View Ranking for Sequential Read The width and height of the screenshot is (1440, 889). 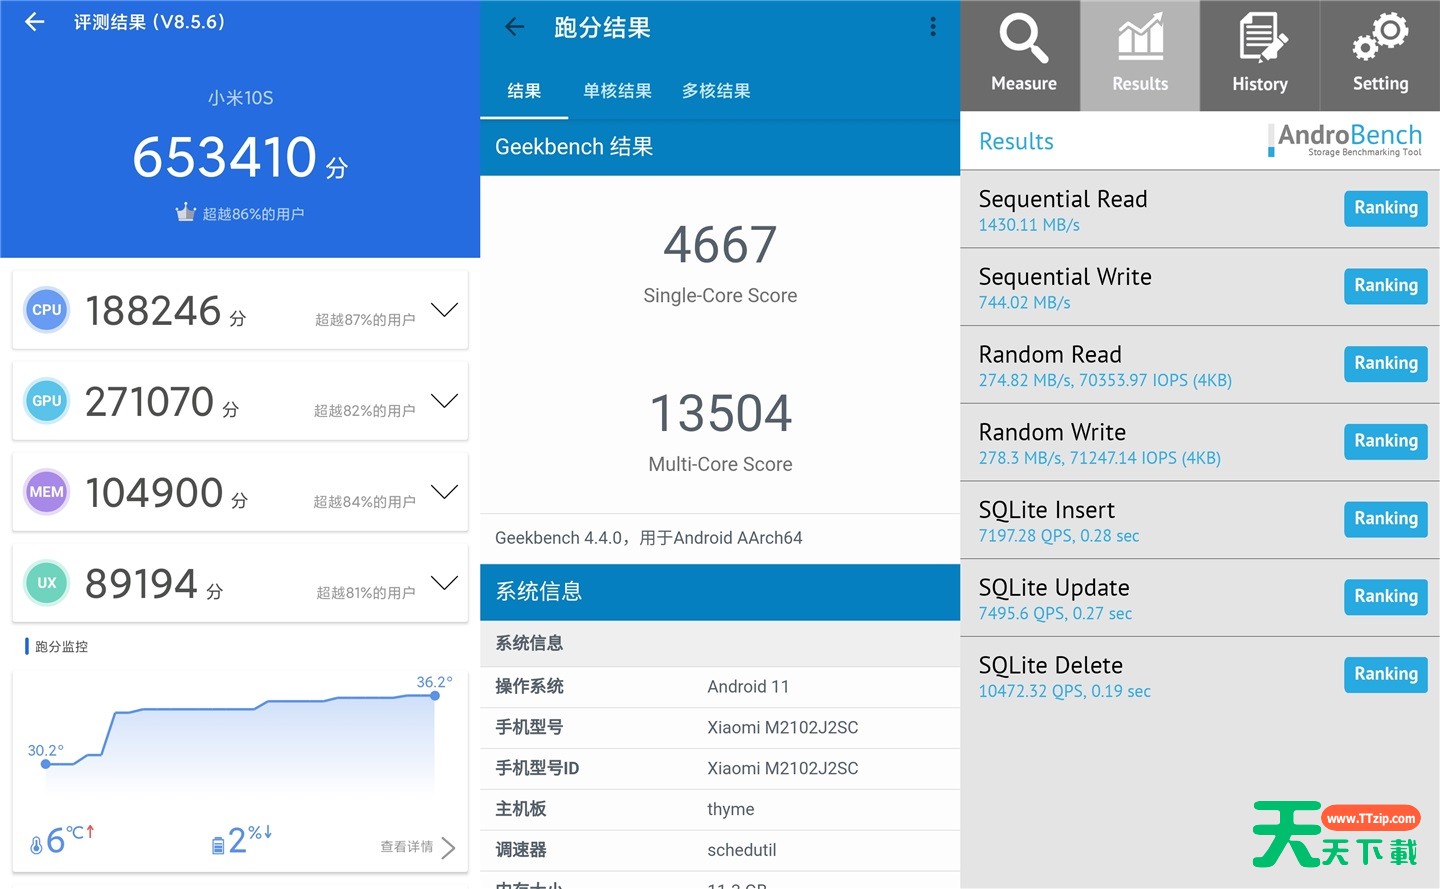click(1386, 208)
